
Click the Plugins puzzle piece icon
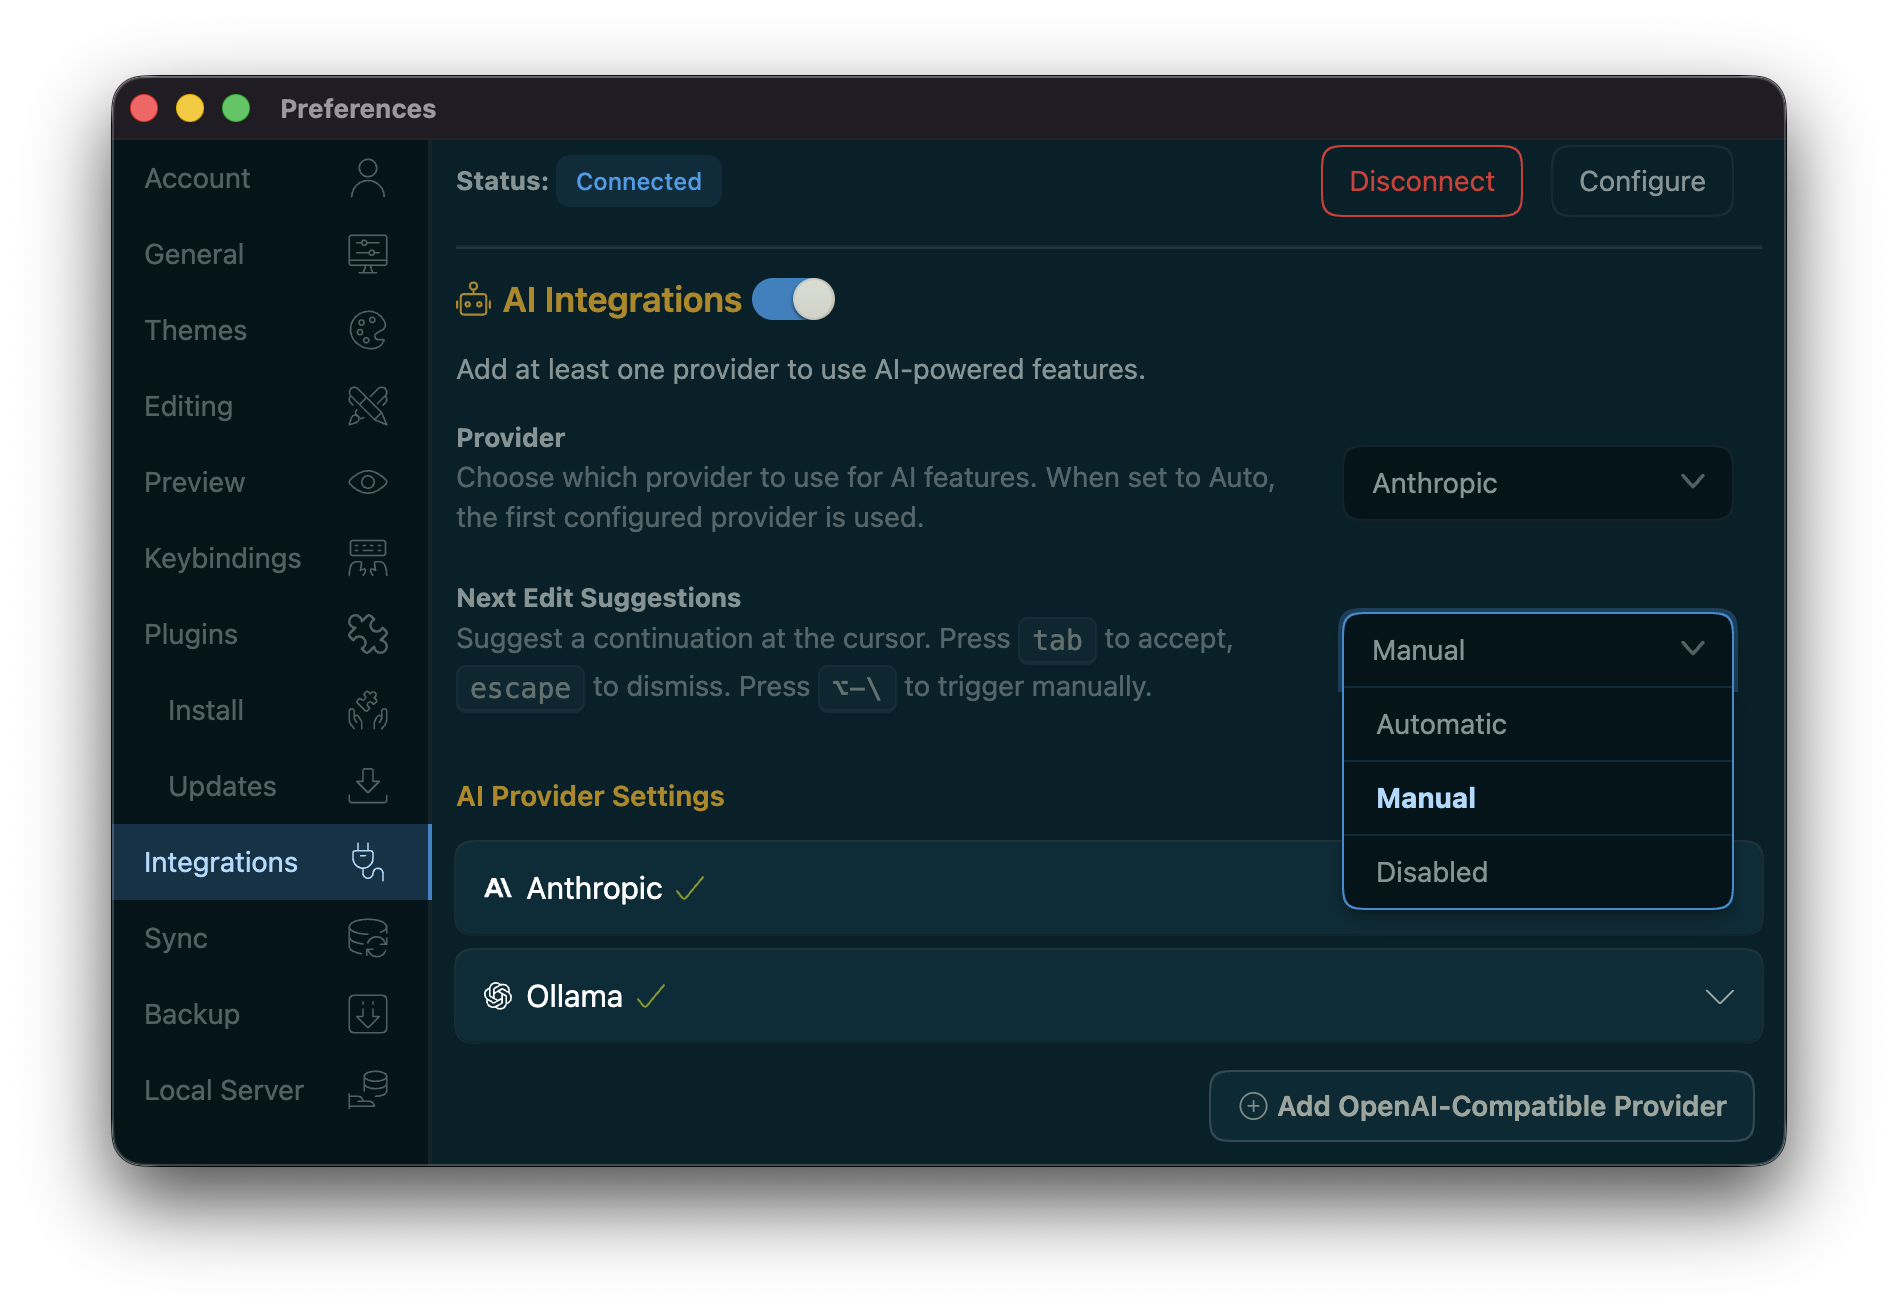[x=368, y=634]
